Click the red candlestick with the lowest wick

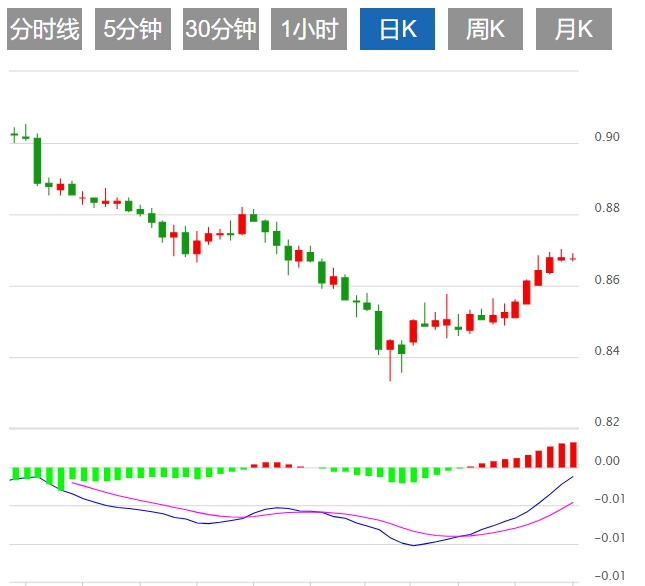pyautogui.click(x=390, y=346)
